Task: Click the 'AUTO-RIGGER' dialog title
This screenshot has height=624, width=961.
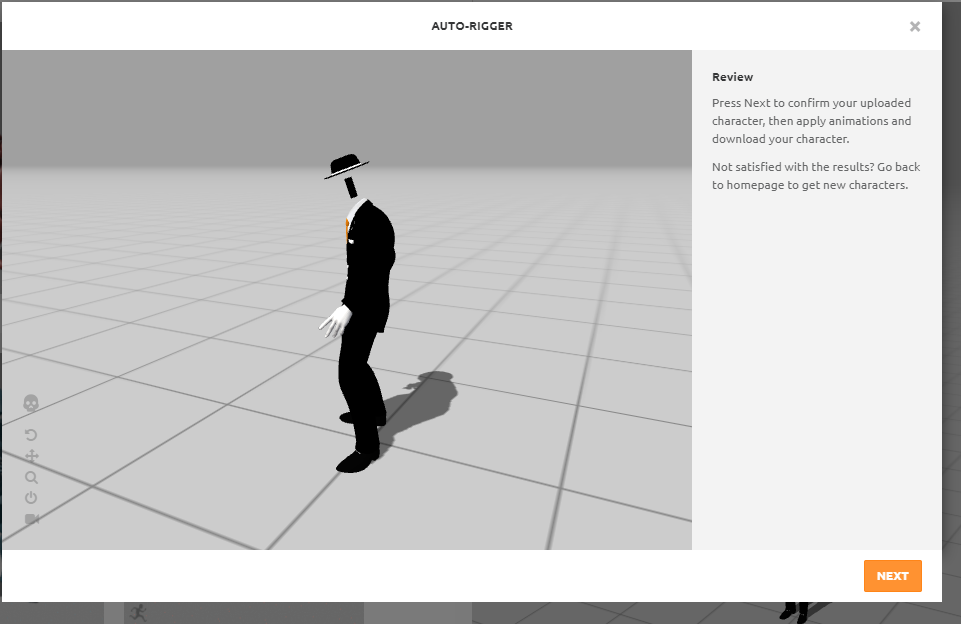Action: point(472,26)
